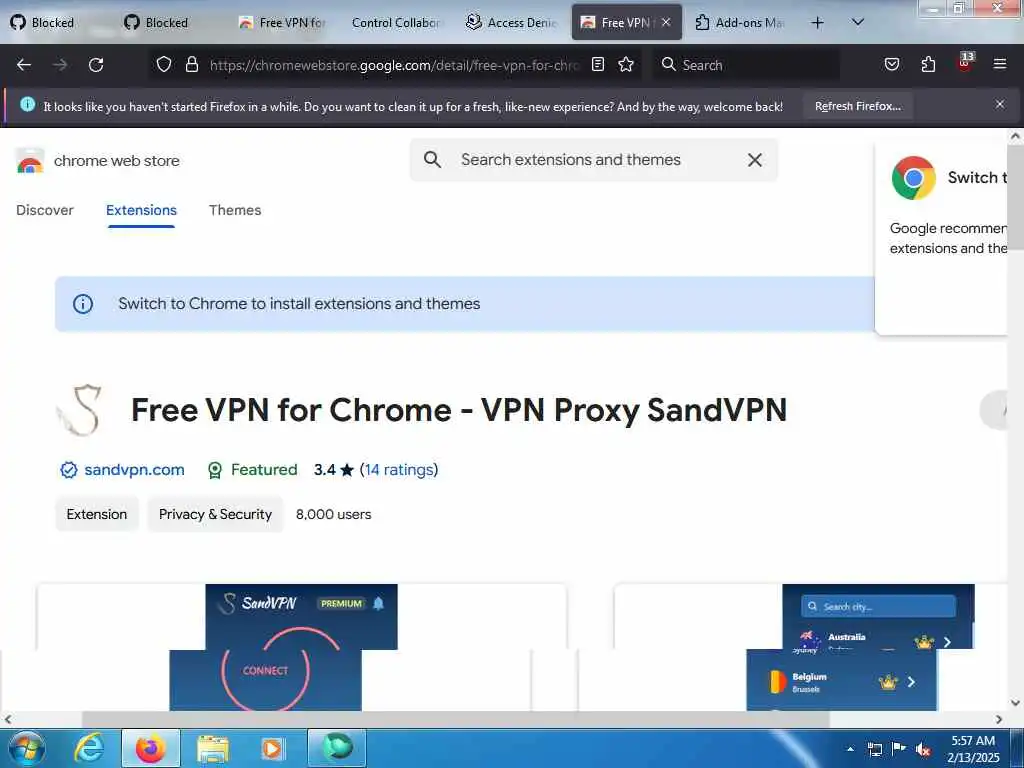Select the Discover navigation tab
Viewport: 1024px width, 768px height.
tap(45, 210)
